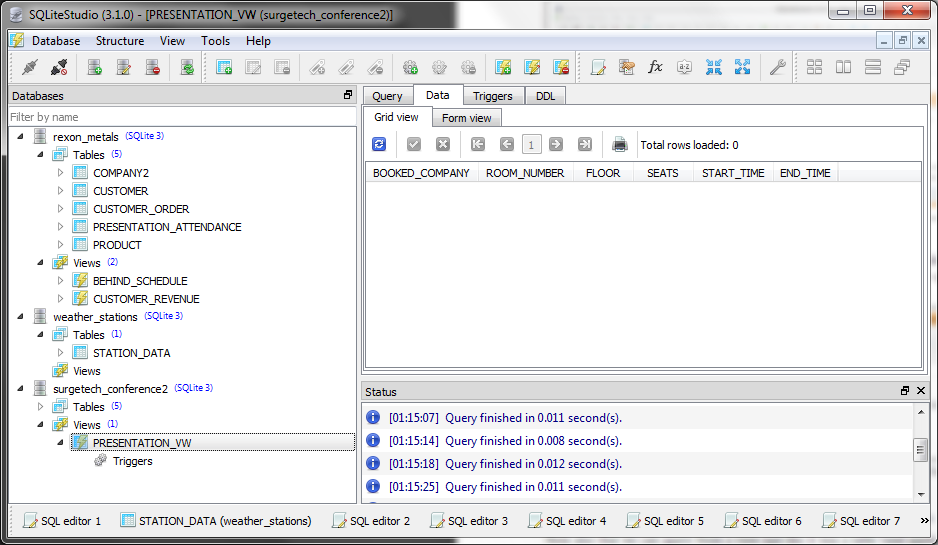The height and width of the screenshot is (545, 938).
Task: Expand the COMPANY2 table node
Action: [60, 172]
